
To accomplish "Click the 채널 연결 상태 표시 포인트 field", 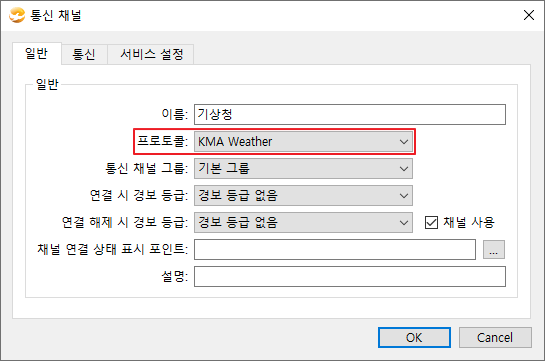I will pos(335,249).
